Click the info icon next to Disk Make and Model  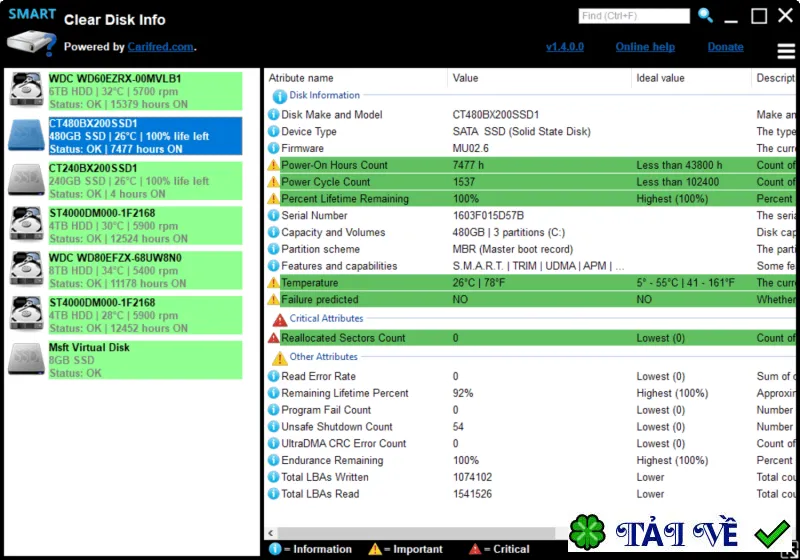(273, 115)
